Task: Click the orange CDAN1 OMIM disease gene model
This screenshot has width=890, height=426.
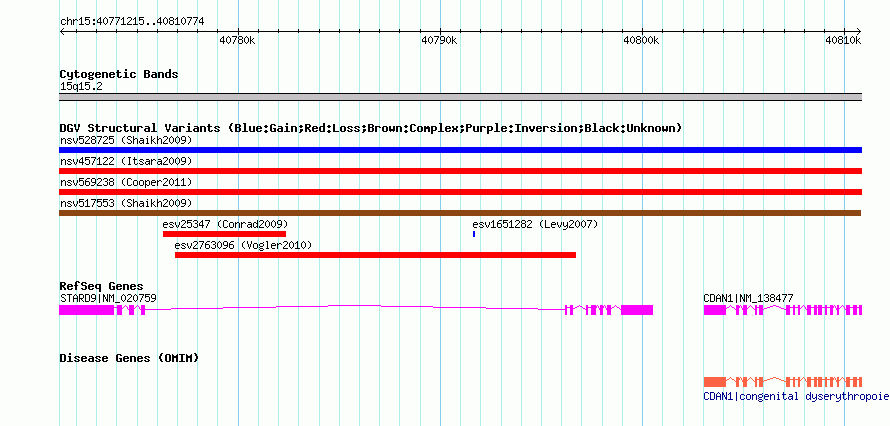Action: click(783, 382)
